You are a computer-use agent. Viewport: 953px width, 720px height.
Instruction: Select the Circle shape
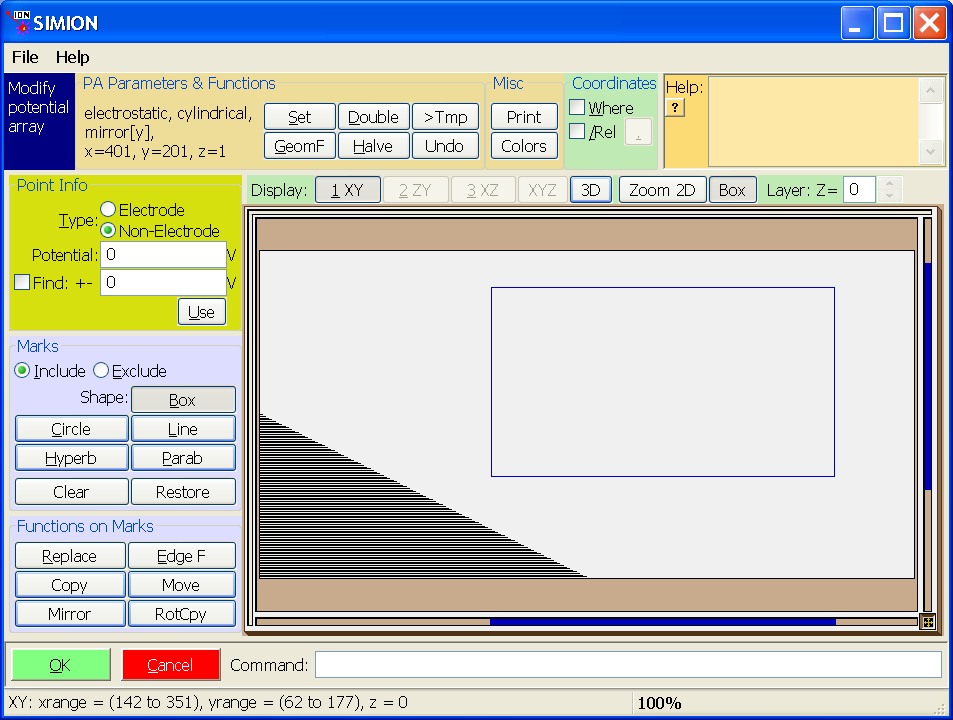click(72, 429)
